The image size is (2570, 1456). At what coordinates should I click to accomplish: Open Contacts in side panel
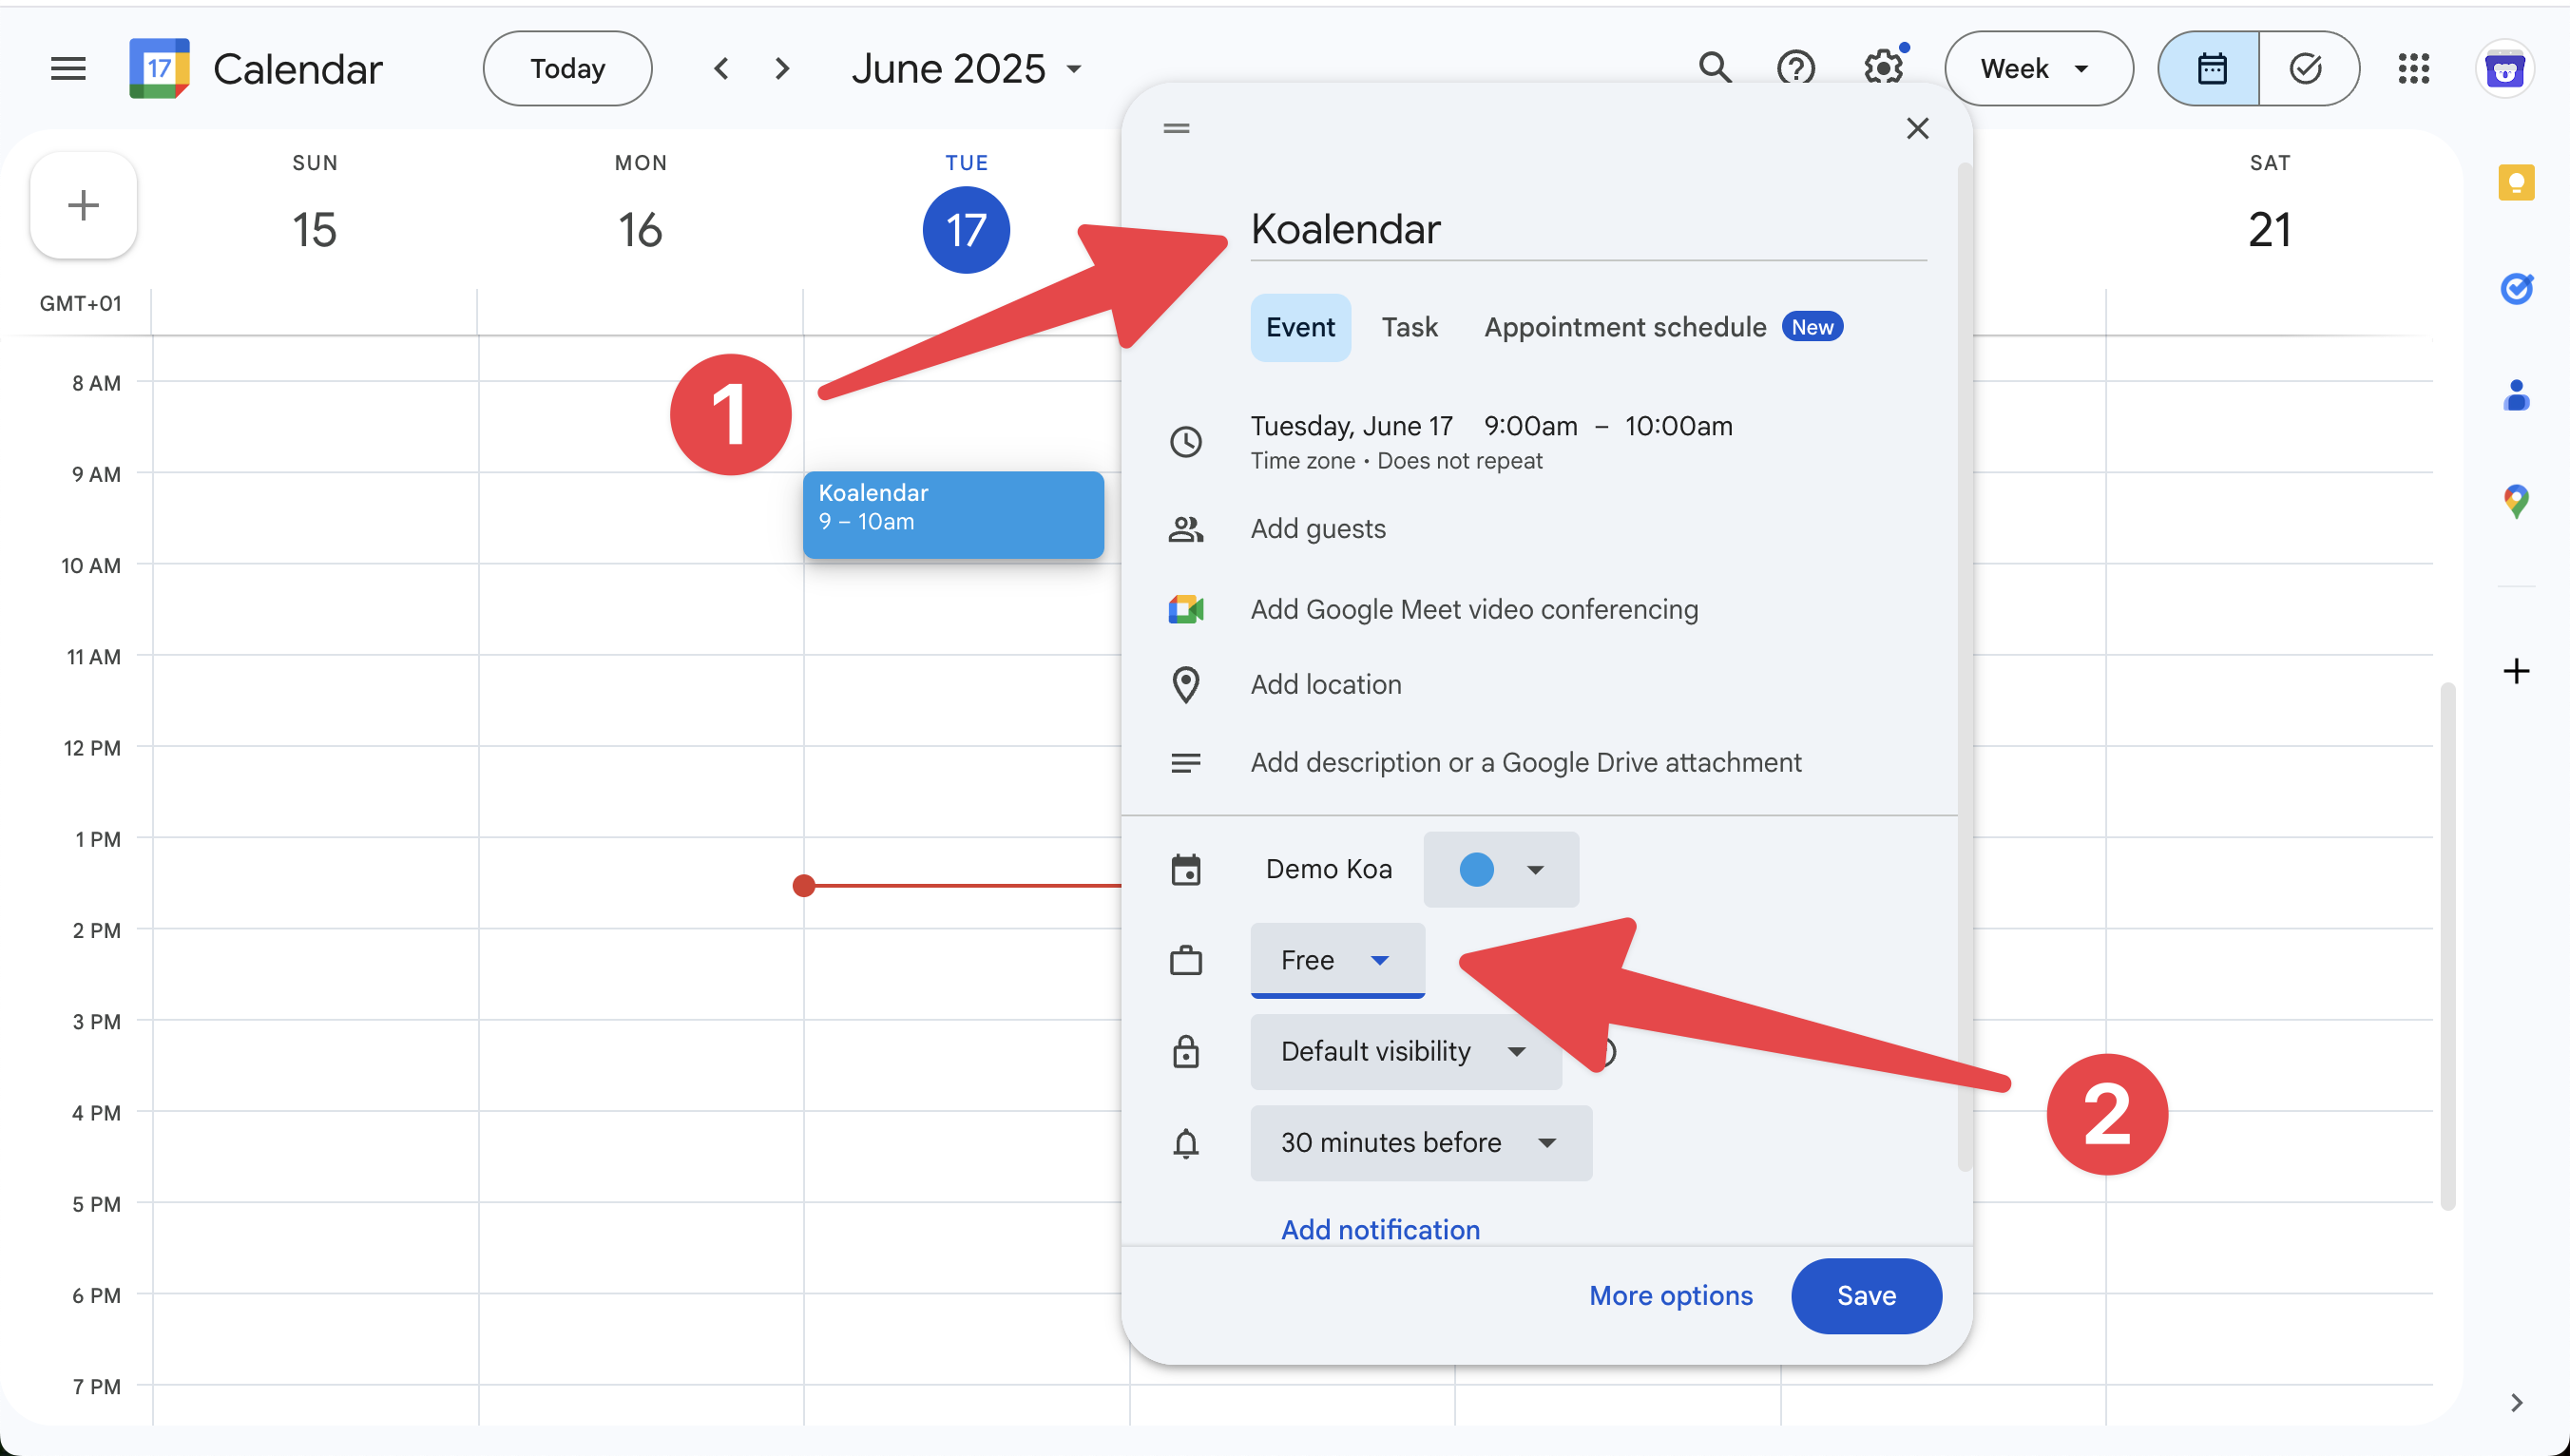tap(2516, 395)
